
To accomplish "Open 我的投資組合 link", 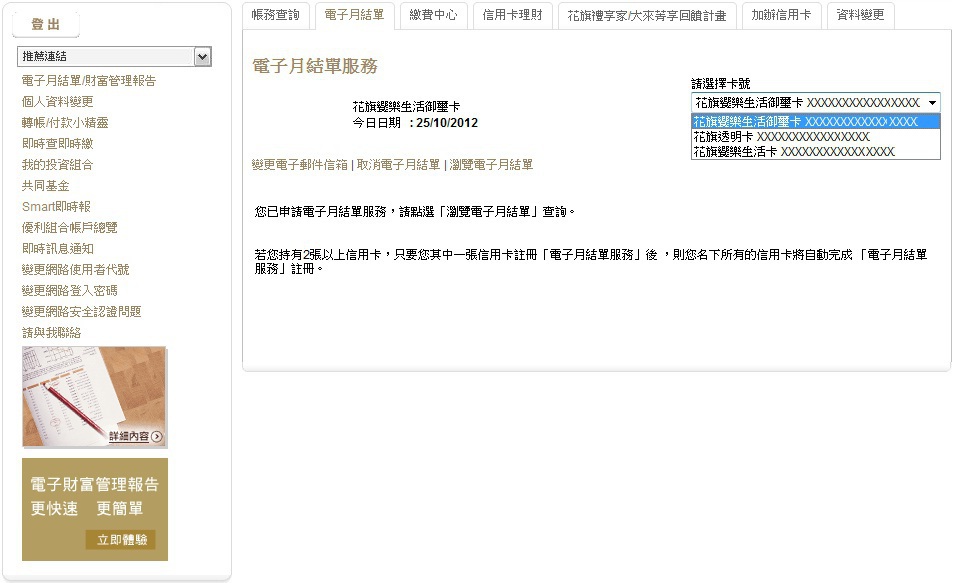I will (x=58, y=165).
